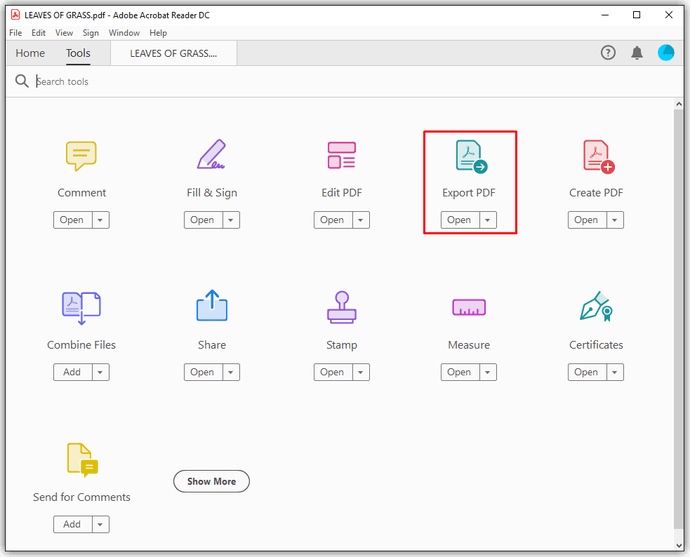Click the Edit PDF tool icon
Viewport: 690px width, 557px height.
[342, 155]
